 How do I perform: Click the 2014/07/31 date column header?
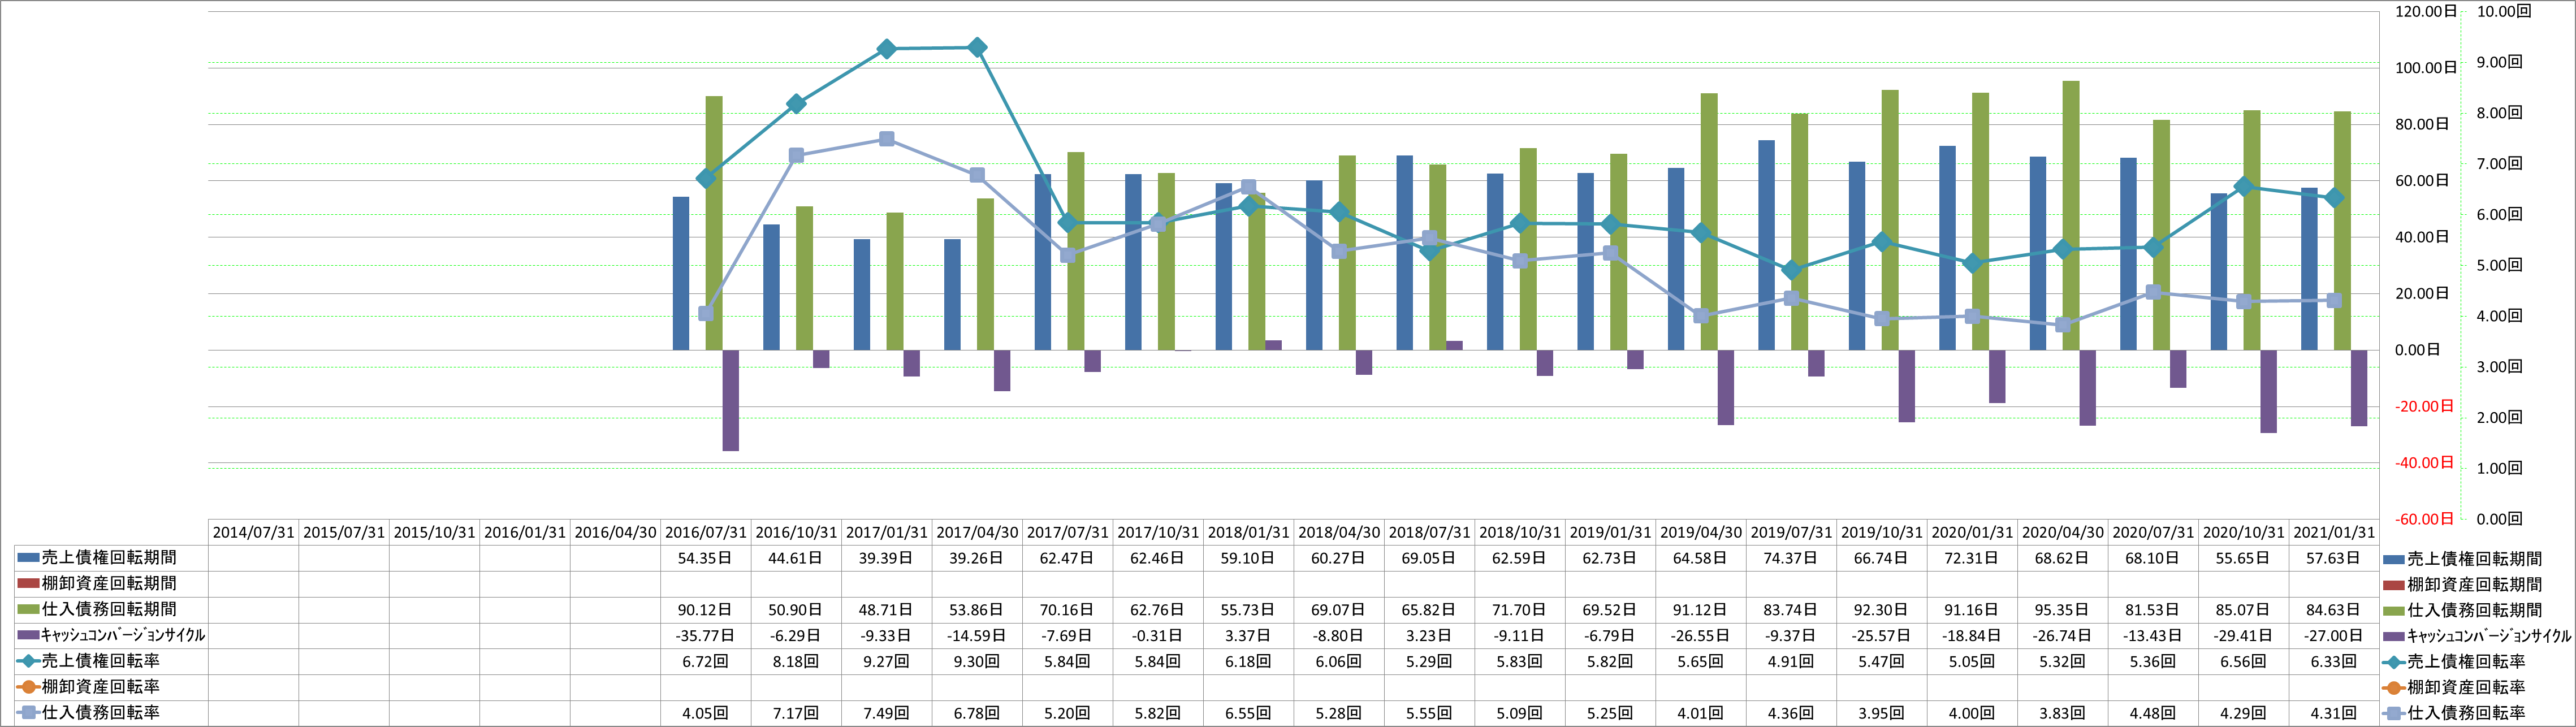pyautogui.click(x=253, y=533)
